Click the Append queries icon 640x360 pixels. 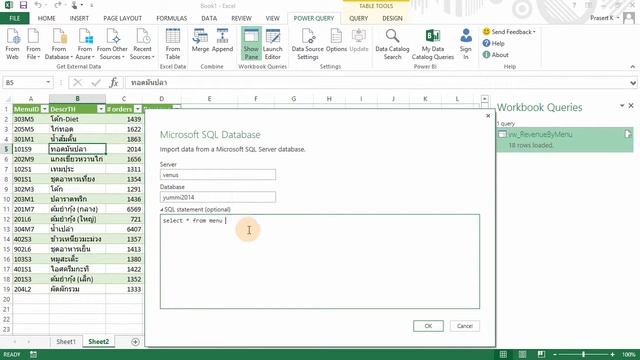click(x=222, y=40)
